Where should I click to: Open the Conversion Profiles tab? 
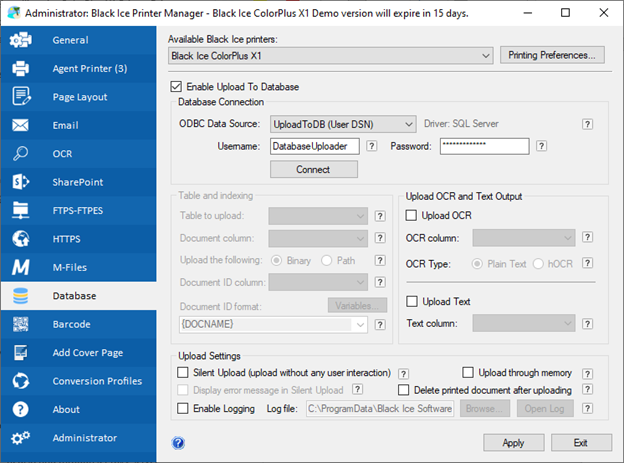78,381
